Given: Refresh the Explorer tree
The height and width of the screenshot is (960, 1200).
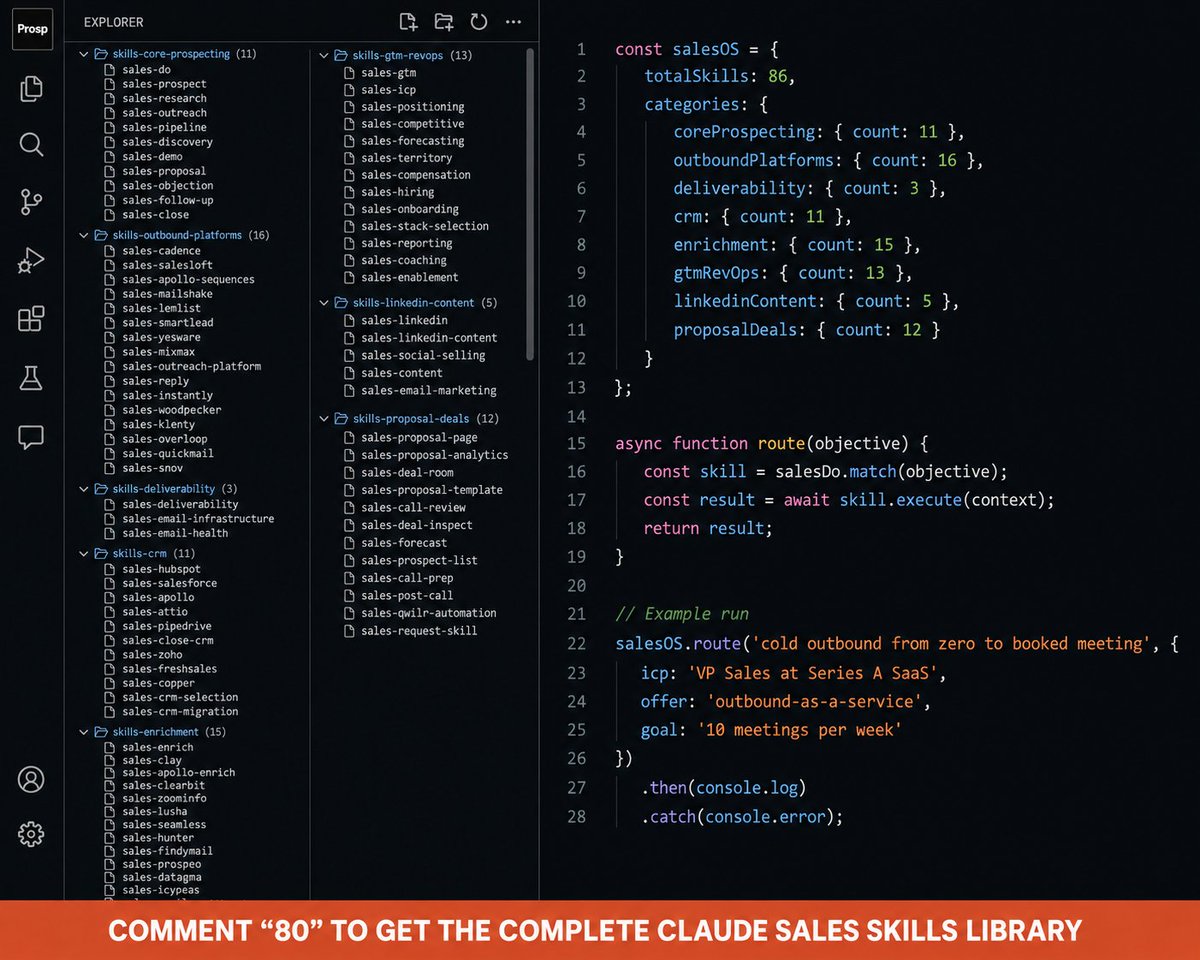Looking at the screenshot, I should click(x=478, y=22).
